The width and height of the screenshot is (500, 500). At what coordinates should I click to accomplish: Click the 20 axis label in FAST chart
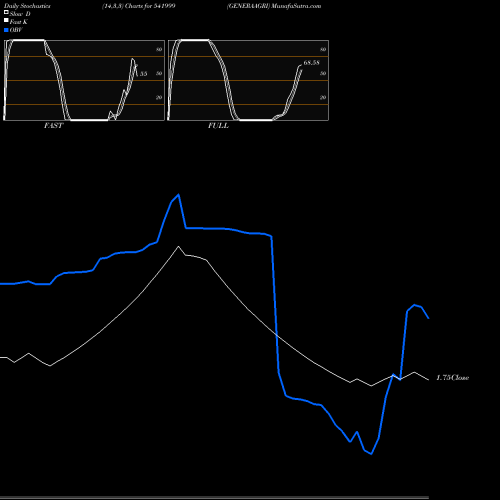point(159,97)
